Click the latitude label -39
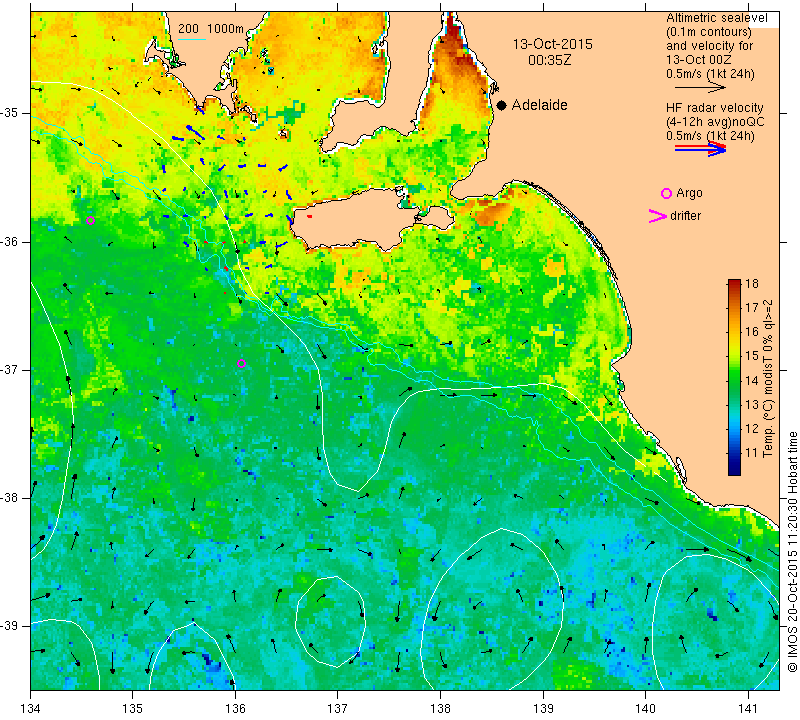The image size is (800, 720). [x=10, y=626]
